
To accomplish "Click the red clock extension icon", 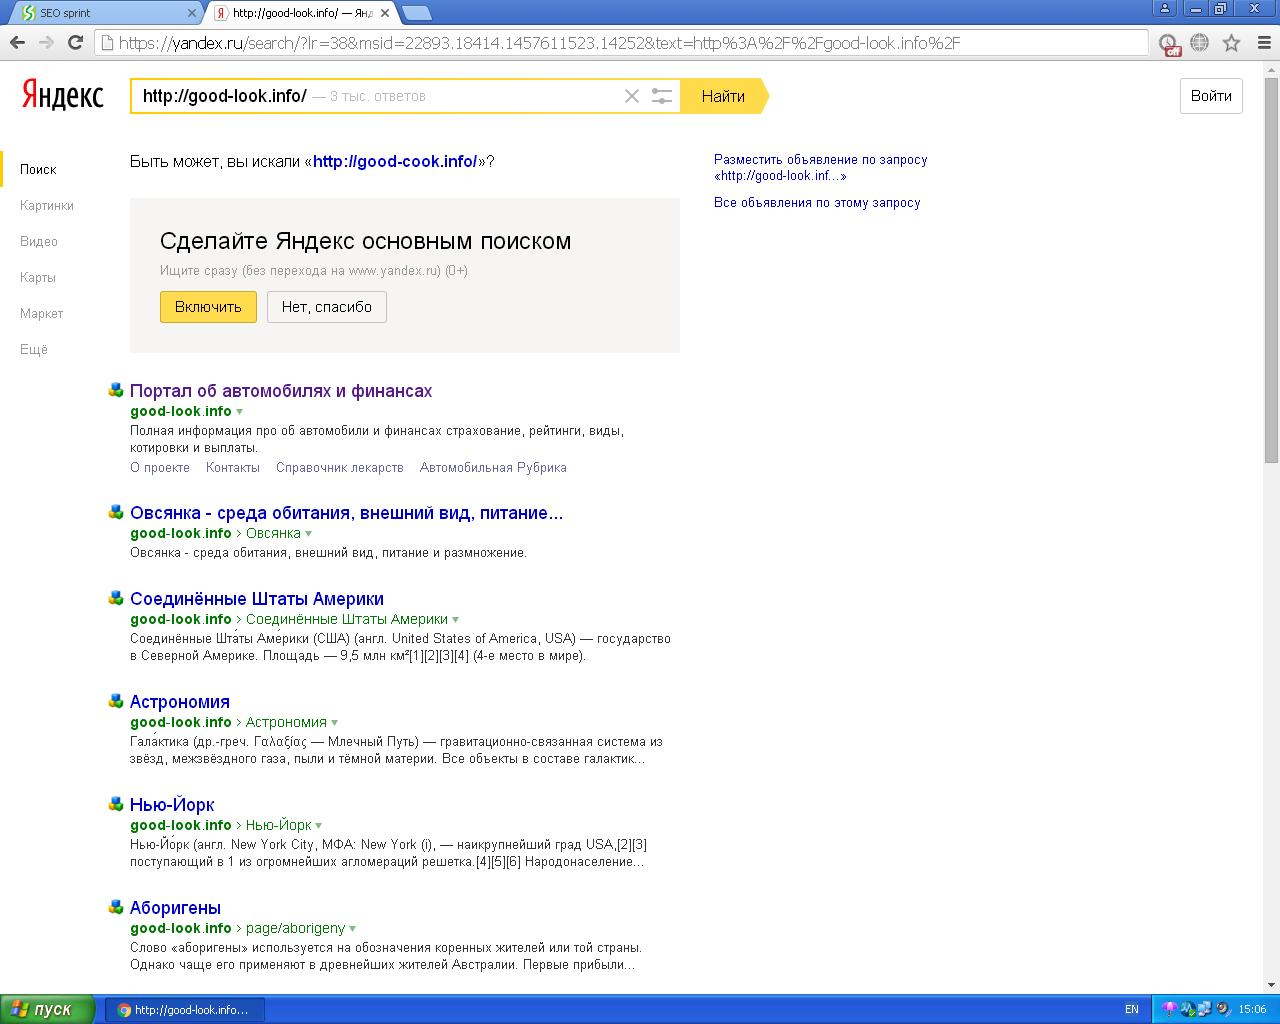I will click(x=1169, y=43).
